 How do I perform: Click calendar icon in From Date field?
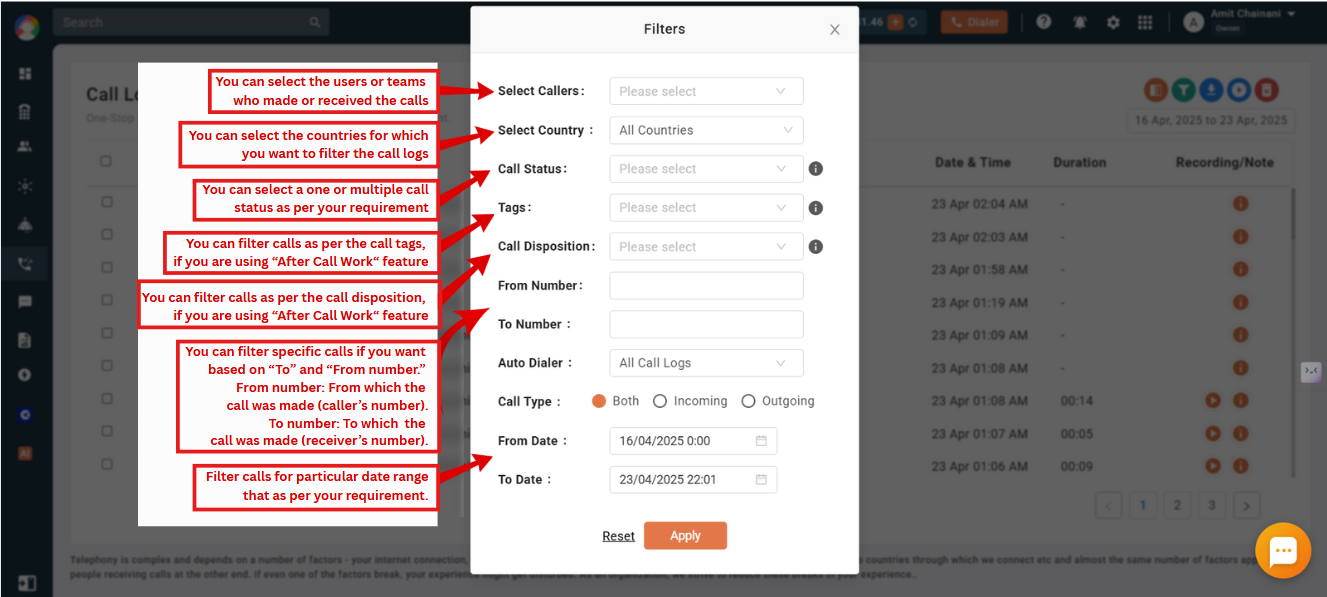click(761, 441)
